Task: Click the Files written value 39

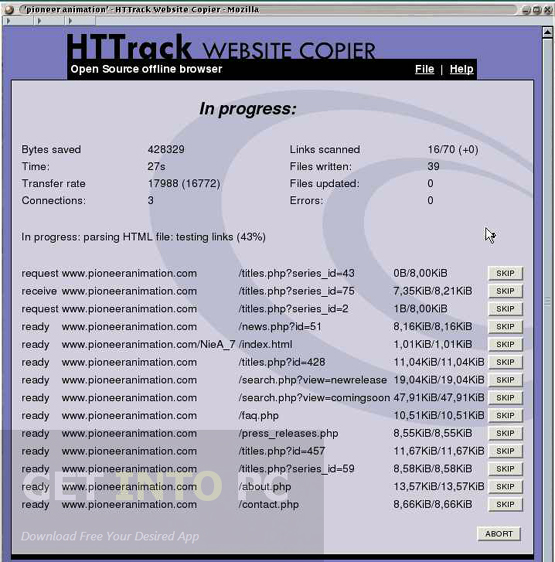Action: click(433, 166)
